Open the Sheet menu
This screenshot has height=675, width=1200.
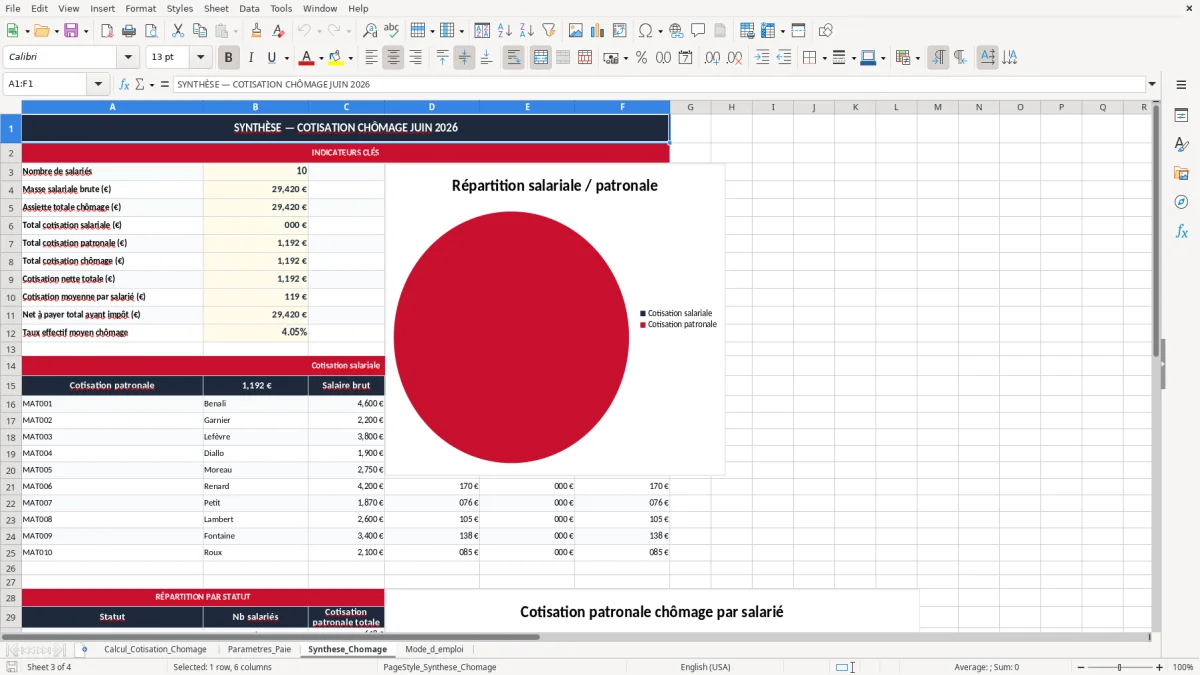tap(216, 8)
